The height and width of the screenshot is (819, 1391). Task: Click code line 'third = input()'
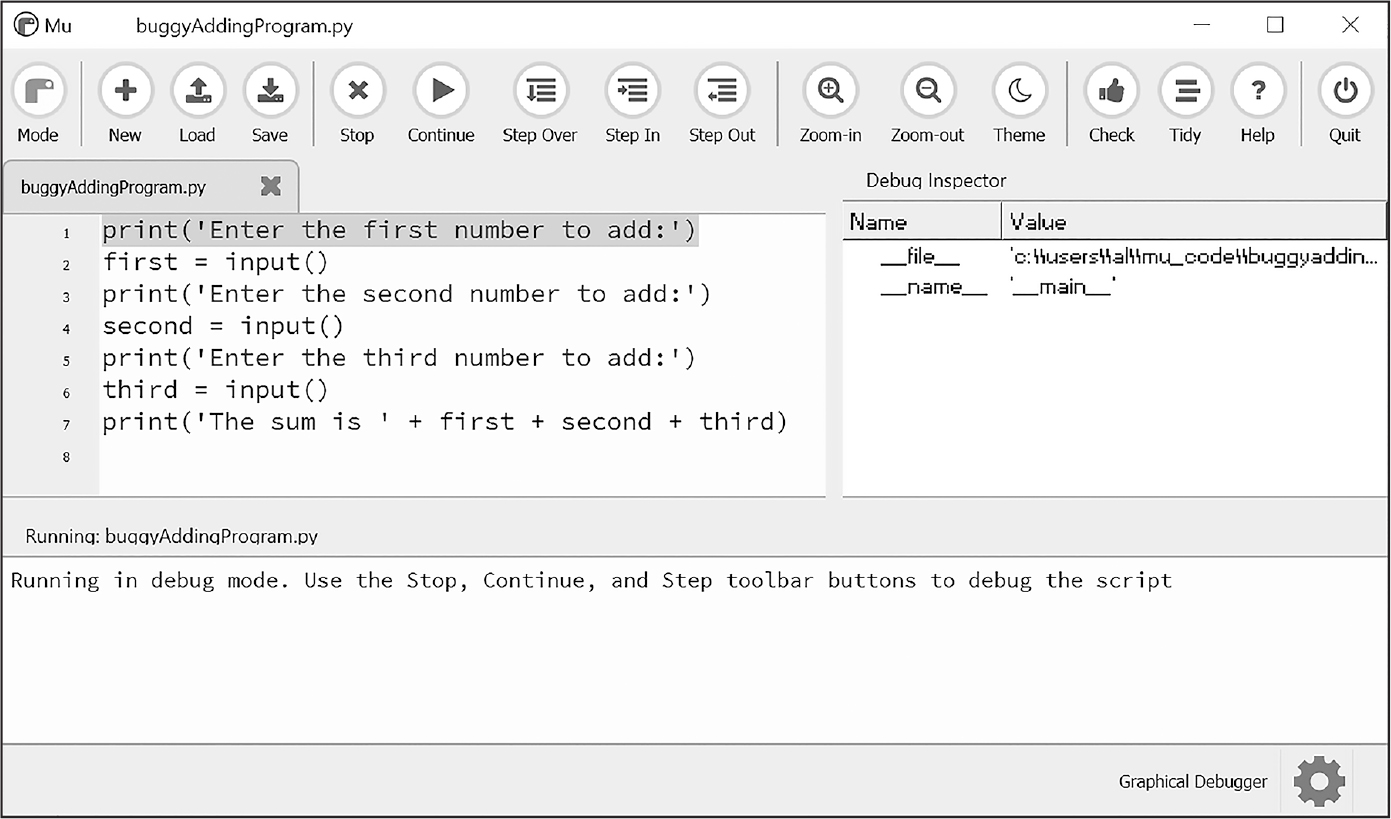click(215, 390)
